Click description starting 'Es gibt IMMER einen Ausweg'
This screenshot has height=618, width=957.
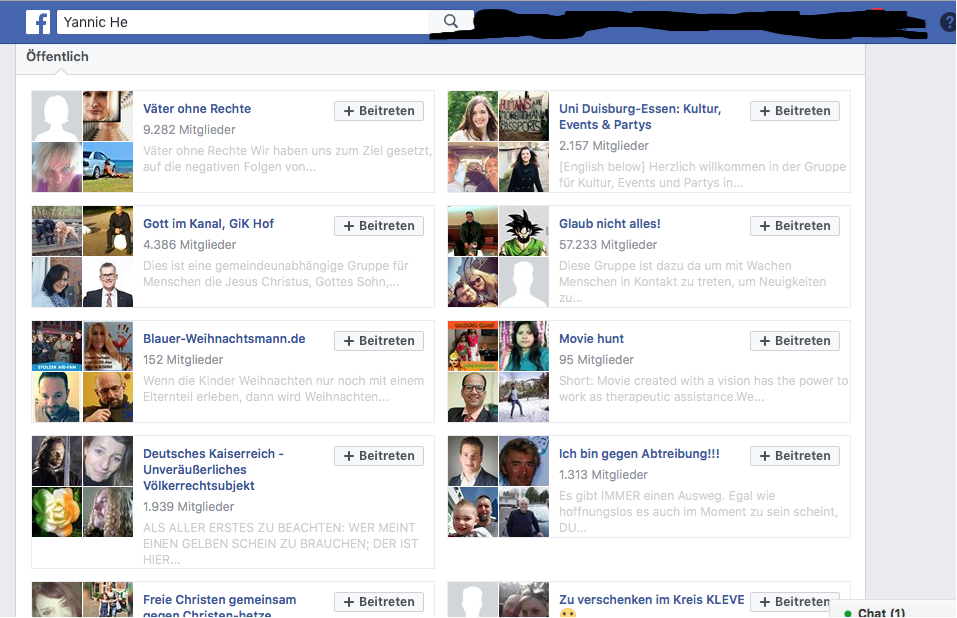tap(698, 512)
